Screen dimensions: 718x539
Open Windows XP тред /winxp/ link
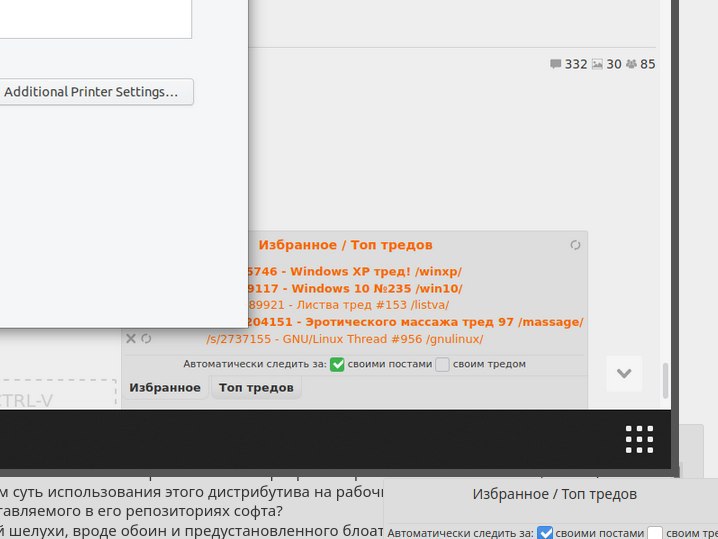[x=355, y=272]
